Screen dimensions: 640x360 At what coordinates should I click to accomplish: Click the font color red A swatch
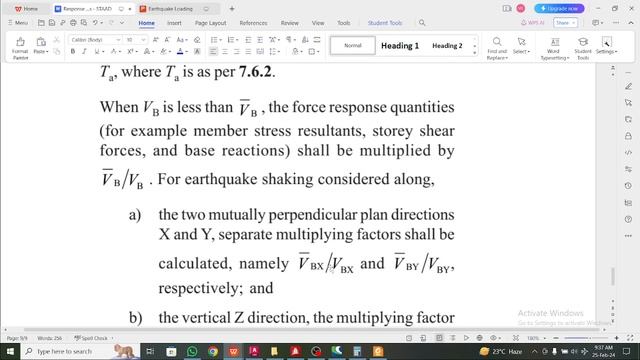180,51
